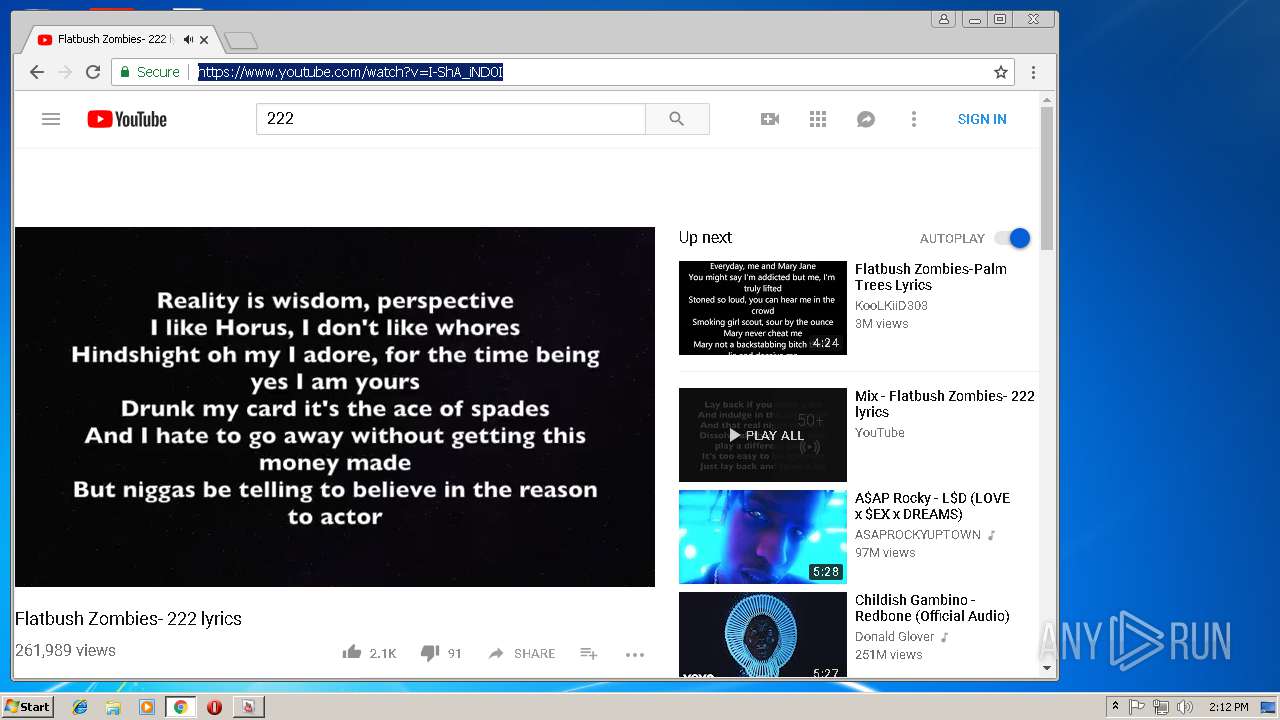Select the Flatbush Zombies- 222 tab
This screenshot has height=720, width=1280.
[x=115, y=39]
